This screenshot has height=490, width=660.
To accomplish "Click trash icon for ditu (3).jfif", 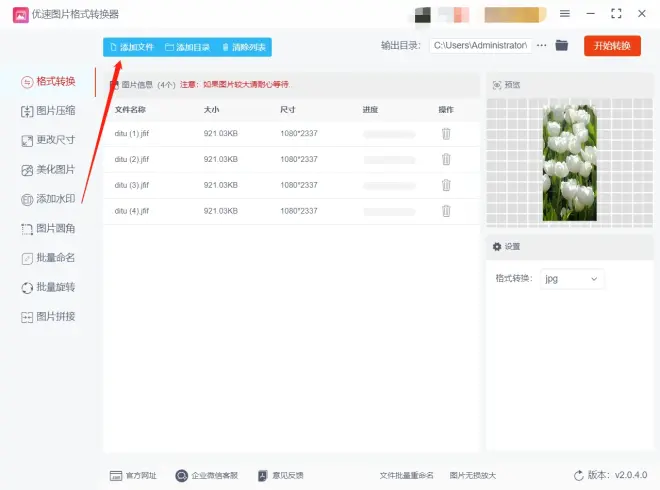I will [446, 185].
